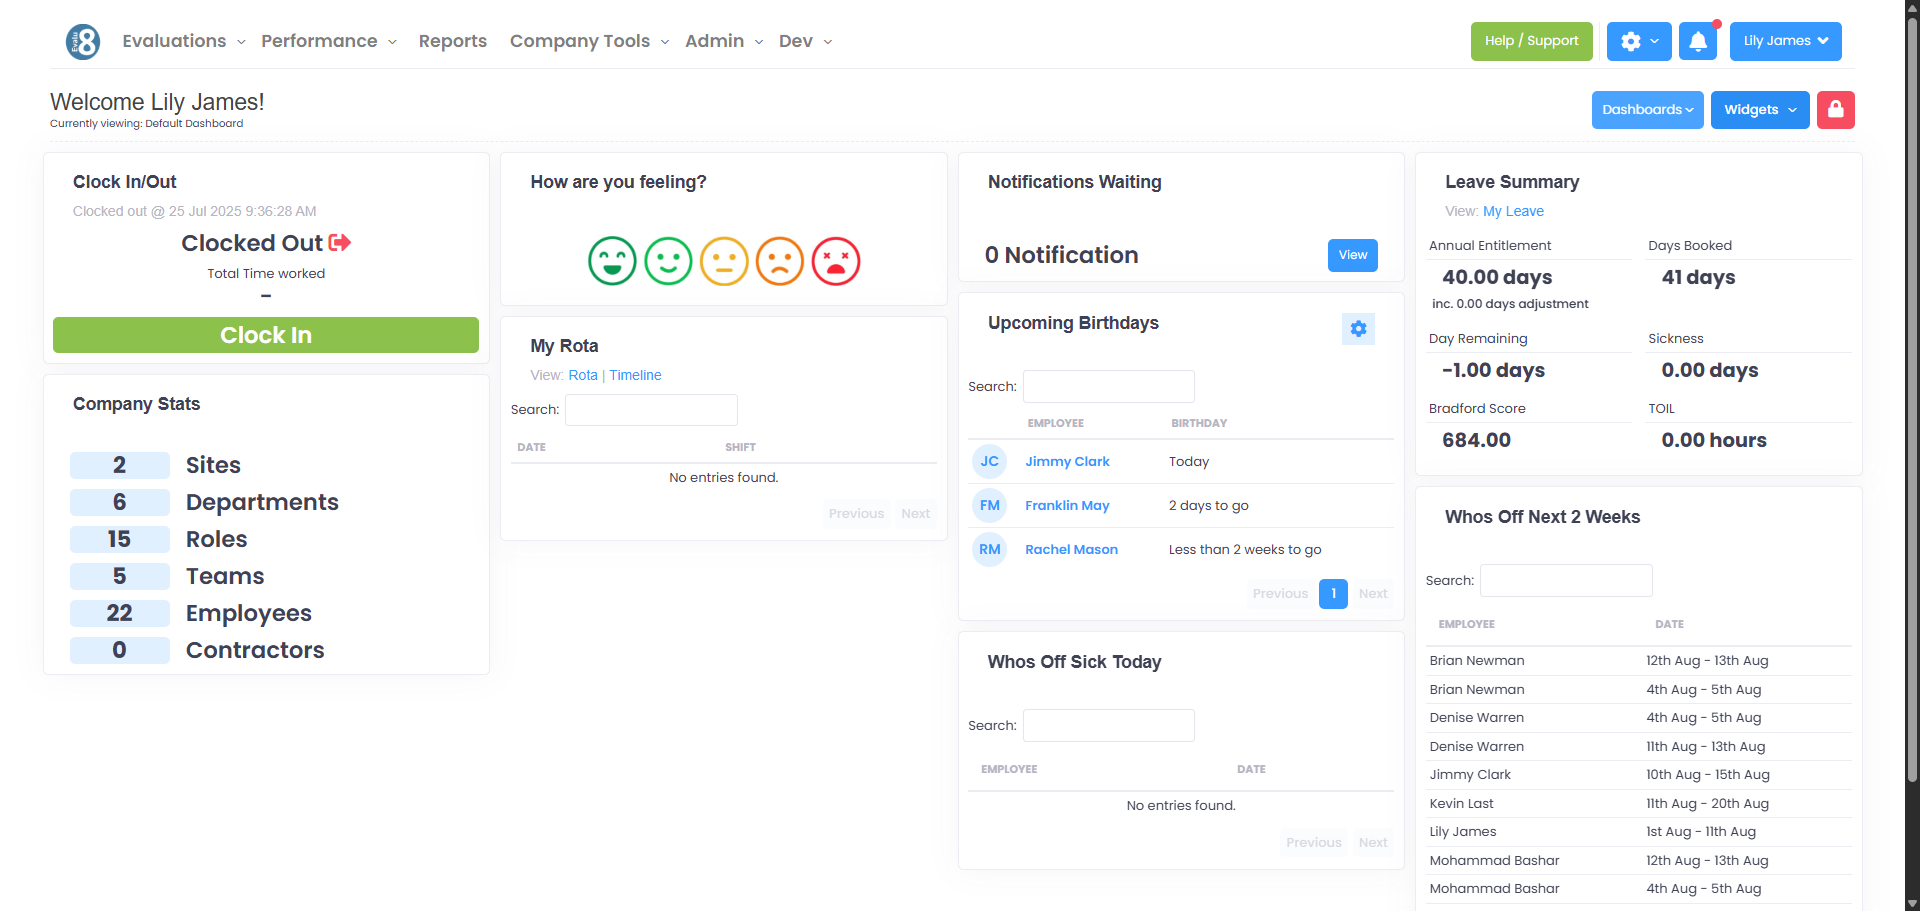This screenshot has width=1920, height=911.
Task: Click the Evalu-8 logo icon
Action: pyautogui.click(x=83, y=41)
